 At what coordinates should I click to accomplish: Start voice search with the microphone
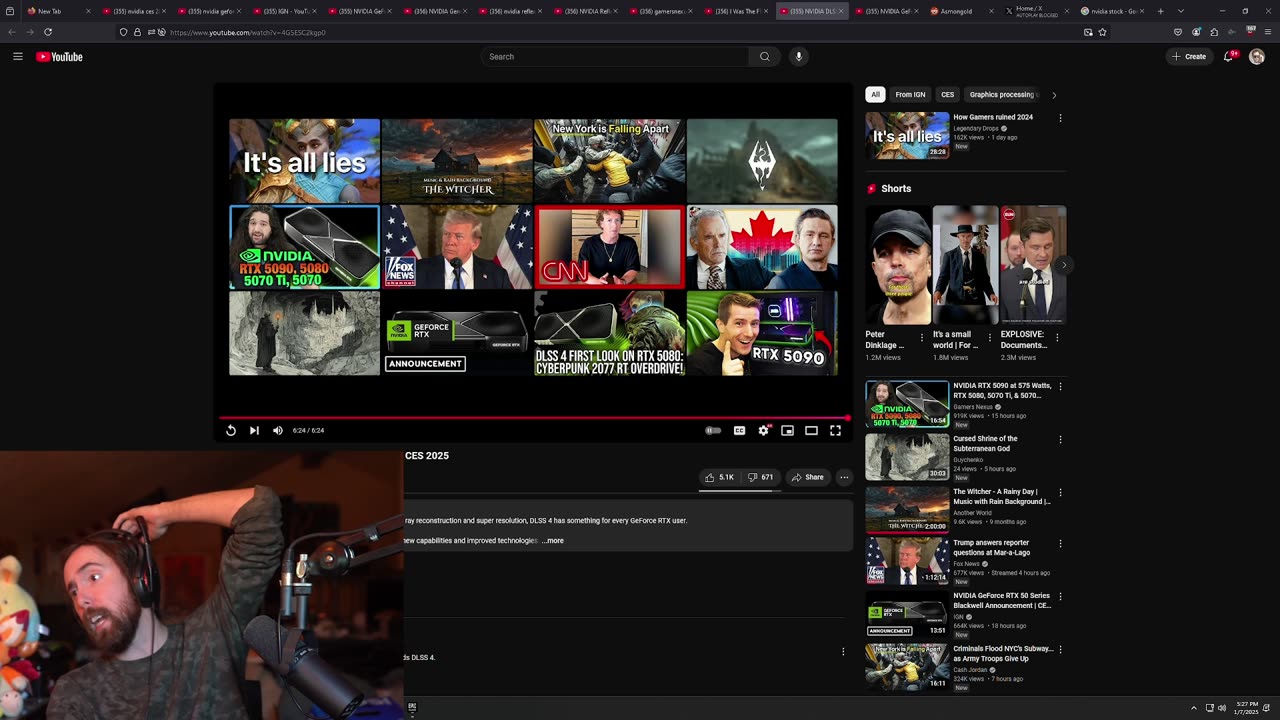(x=798, y=57)
